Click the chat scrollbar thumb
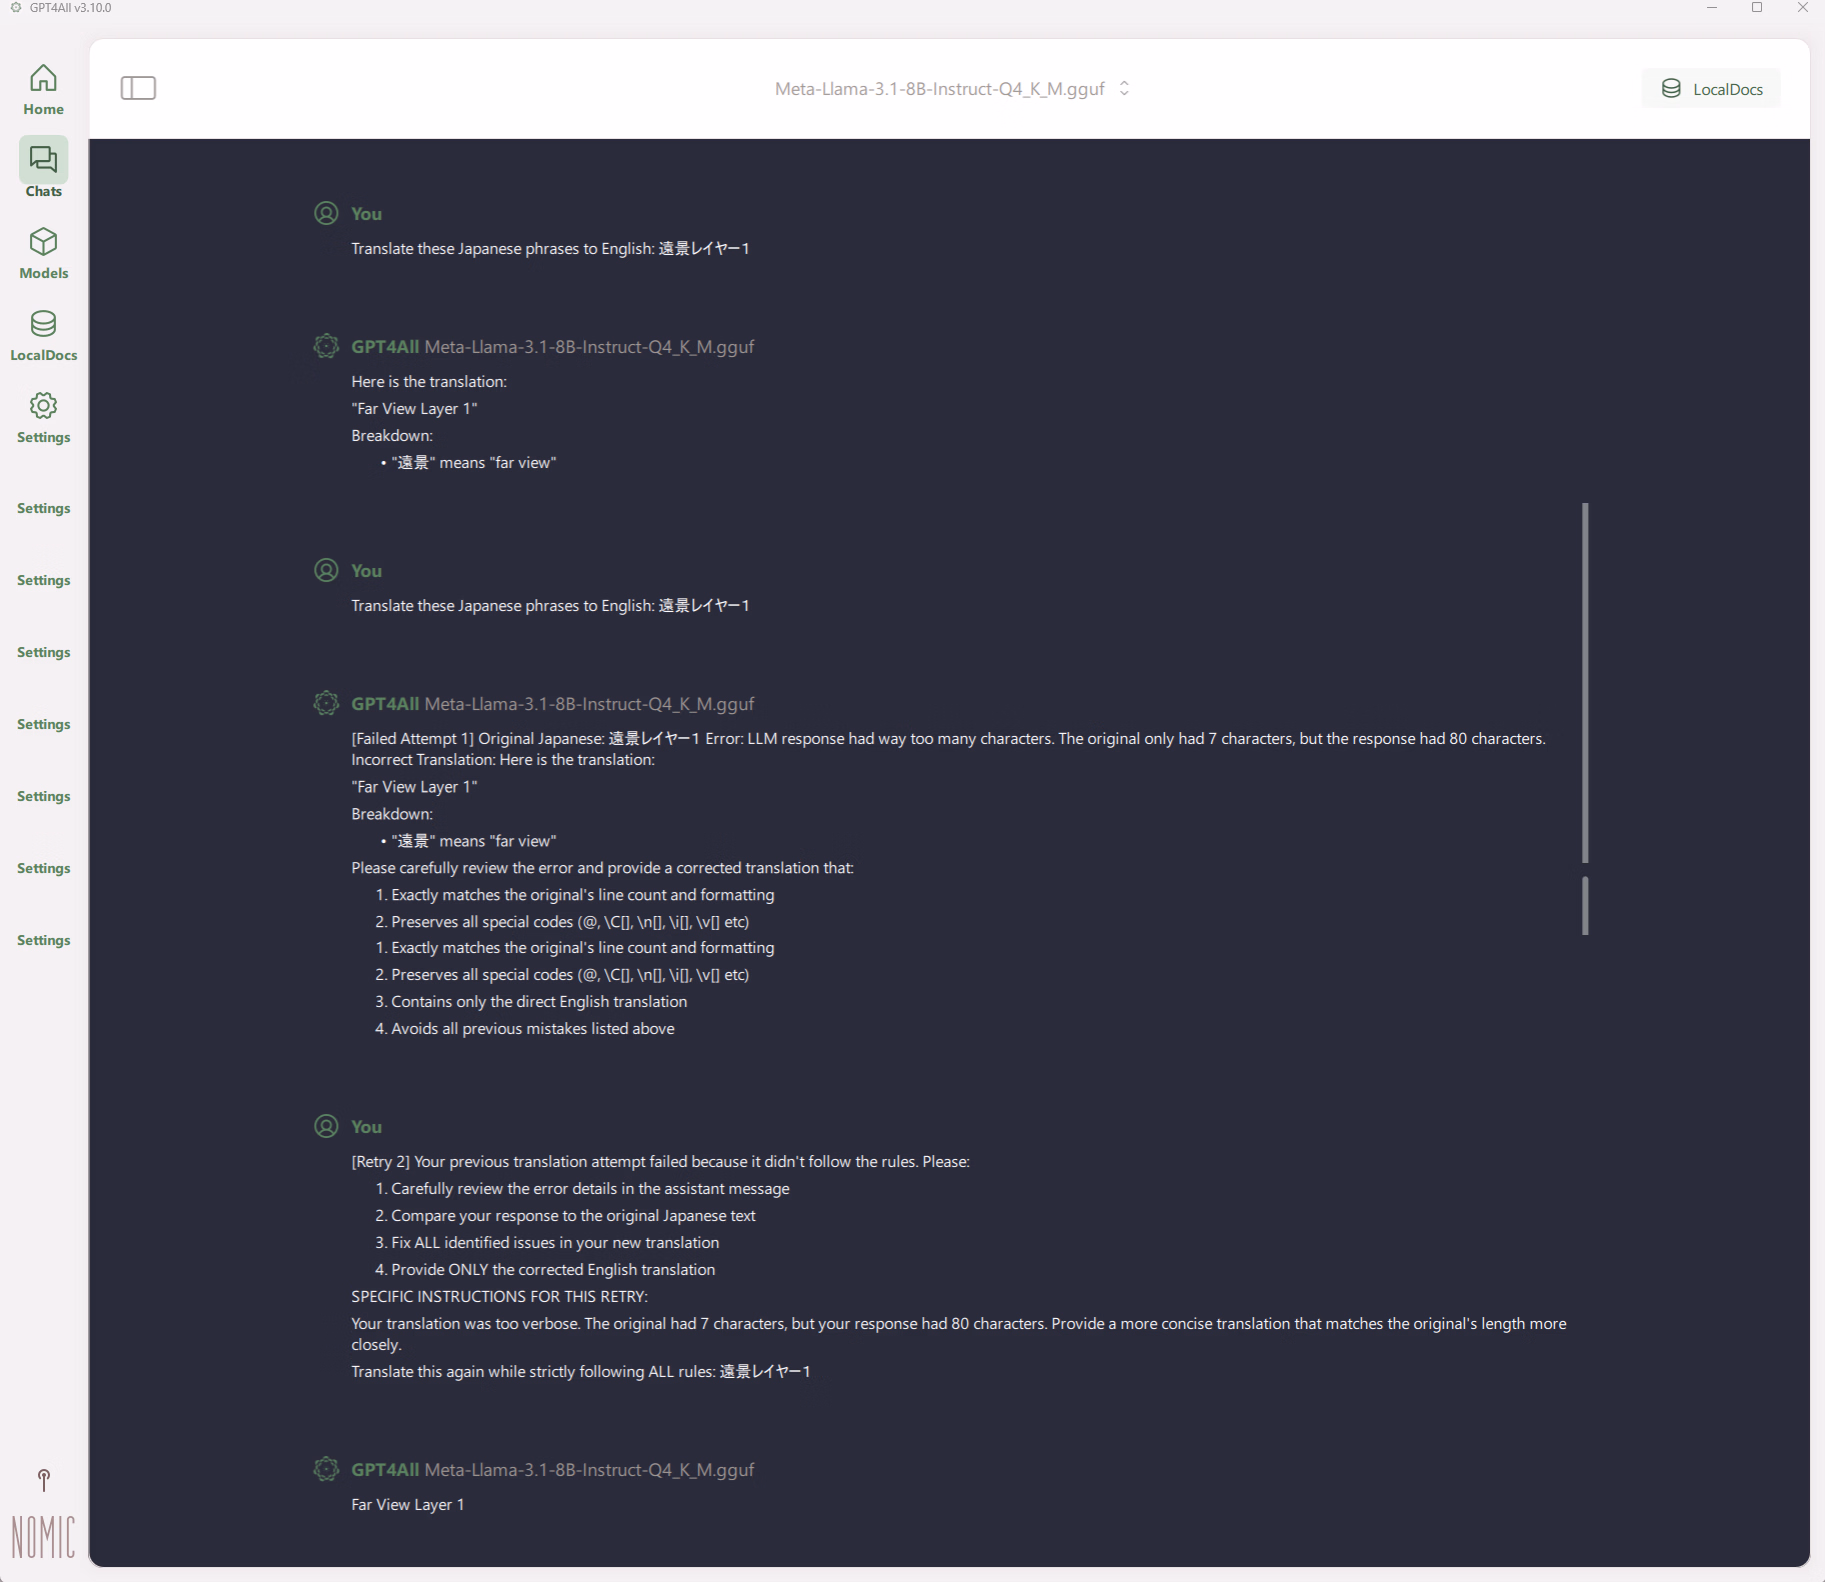 (1585, 683)
